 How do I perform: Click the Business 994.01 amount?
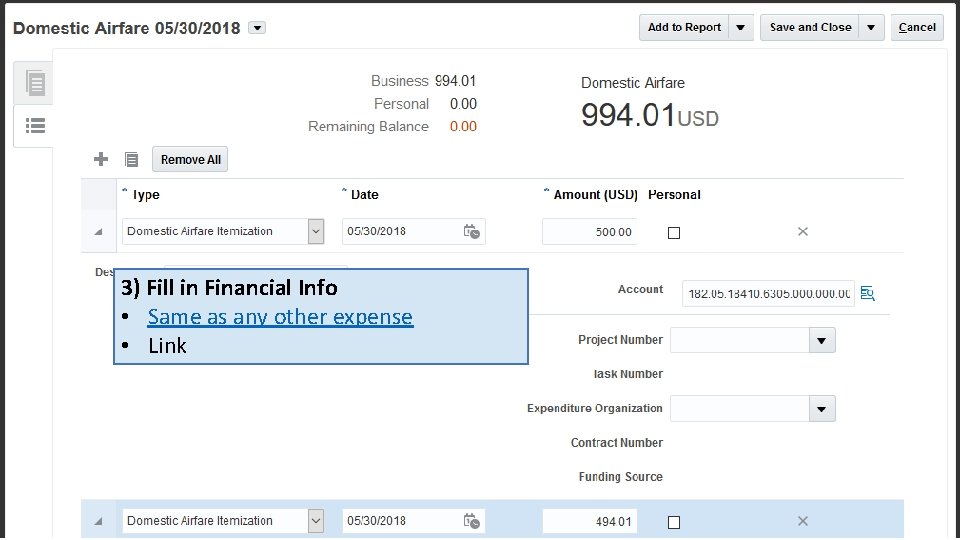coord(456,81)
